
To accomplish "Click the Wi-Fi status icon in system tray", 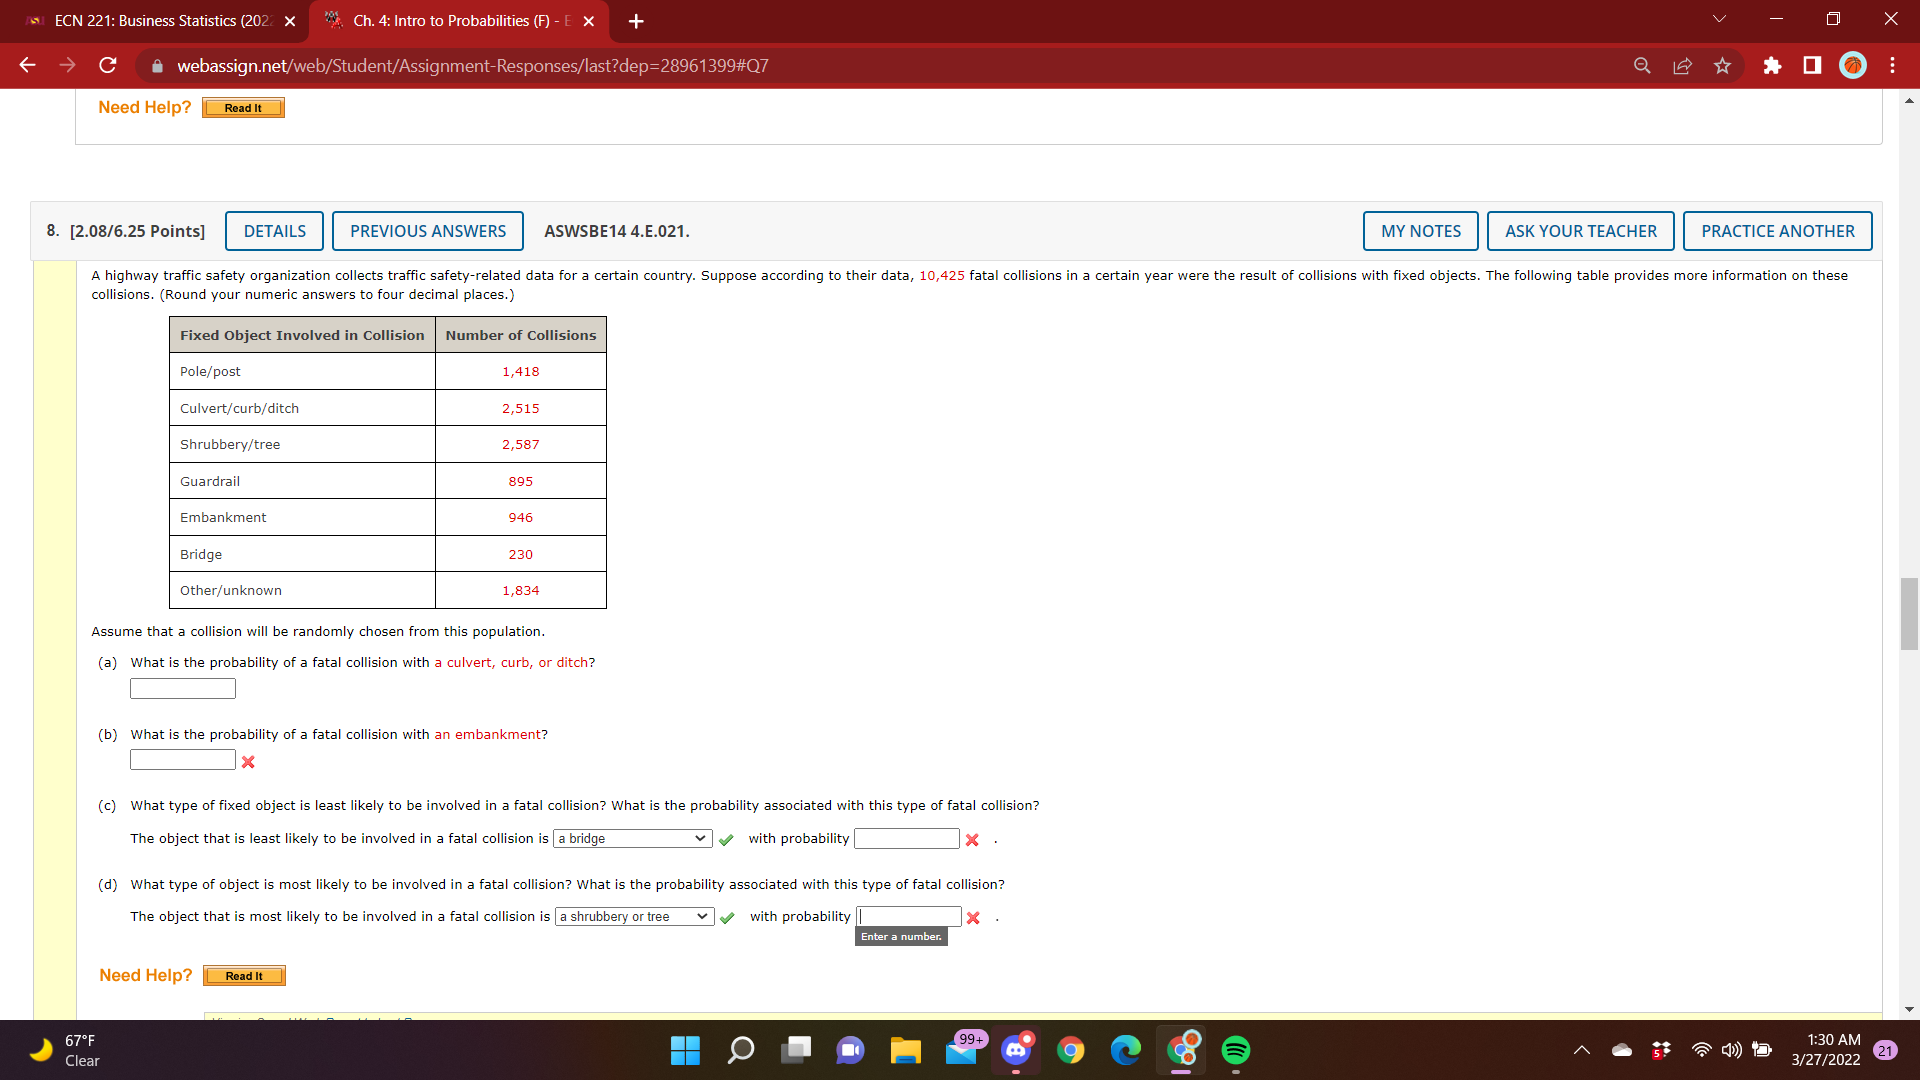I will coord(1700,1050).
